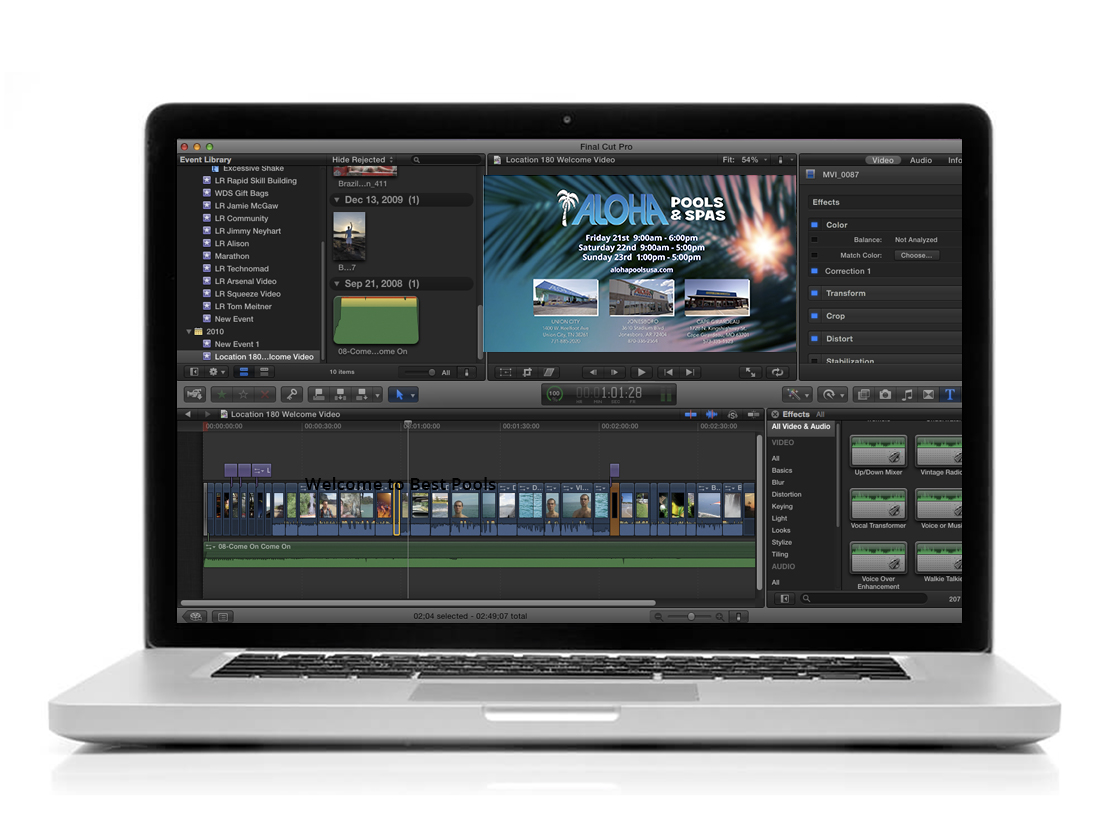Click the insert clip edit icon

(341, 394)
